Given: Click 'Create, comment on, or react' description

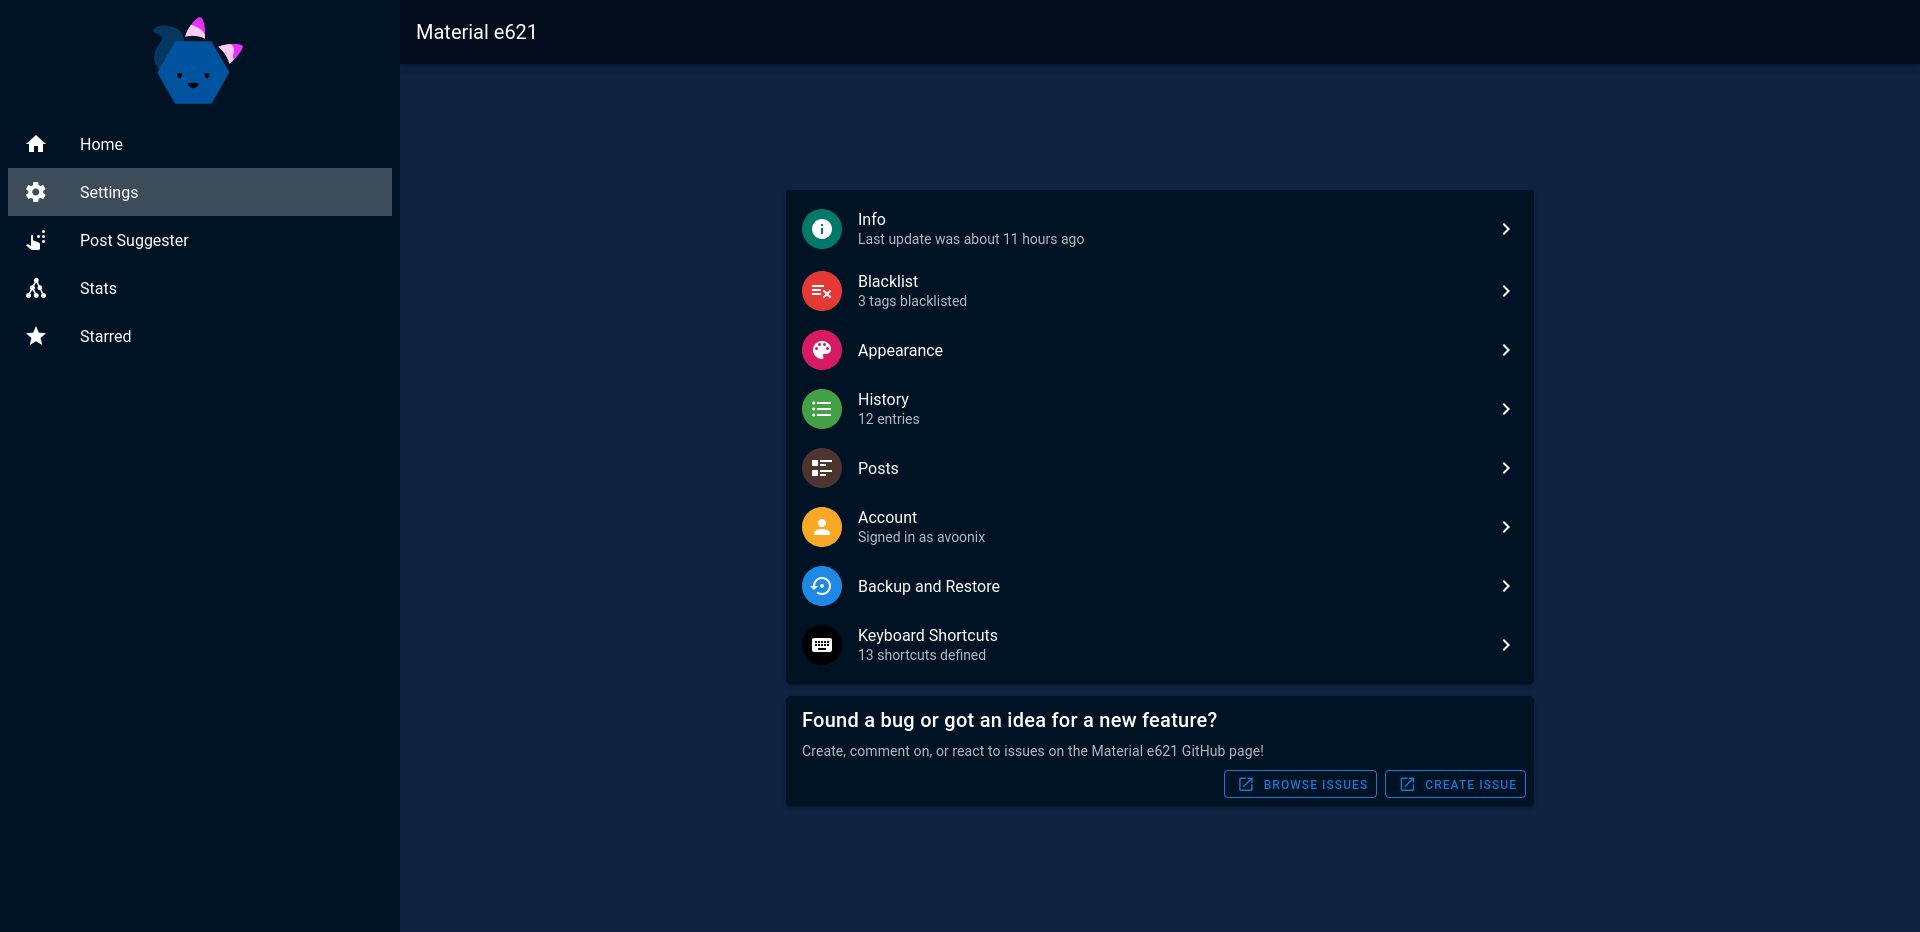Looking at the screenshot, I should tap(1033, 751).
